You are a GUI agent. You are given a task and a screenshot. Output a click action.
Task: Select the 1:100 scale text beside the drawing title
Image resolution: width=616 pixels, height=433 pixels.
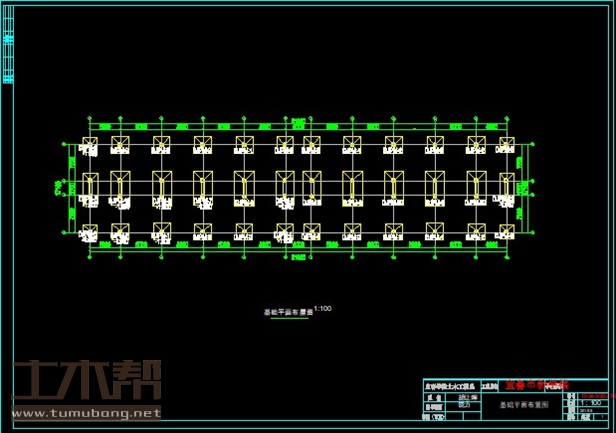tap(322, 308)
